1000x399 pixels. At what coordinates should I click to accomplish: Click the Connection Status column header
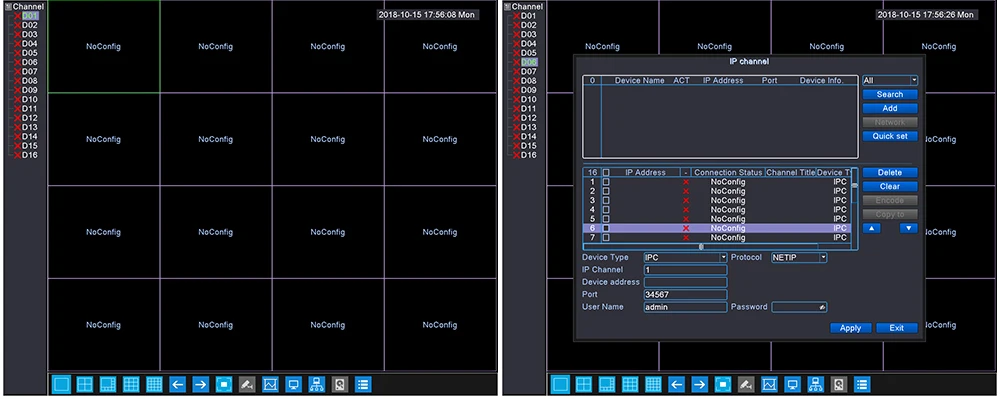click(728, 173)
